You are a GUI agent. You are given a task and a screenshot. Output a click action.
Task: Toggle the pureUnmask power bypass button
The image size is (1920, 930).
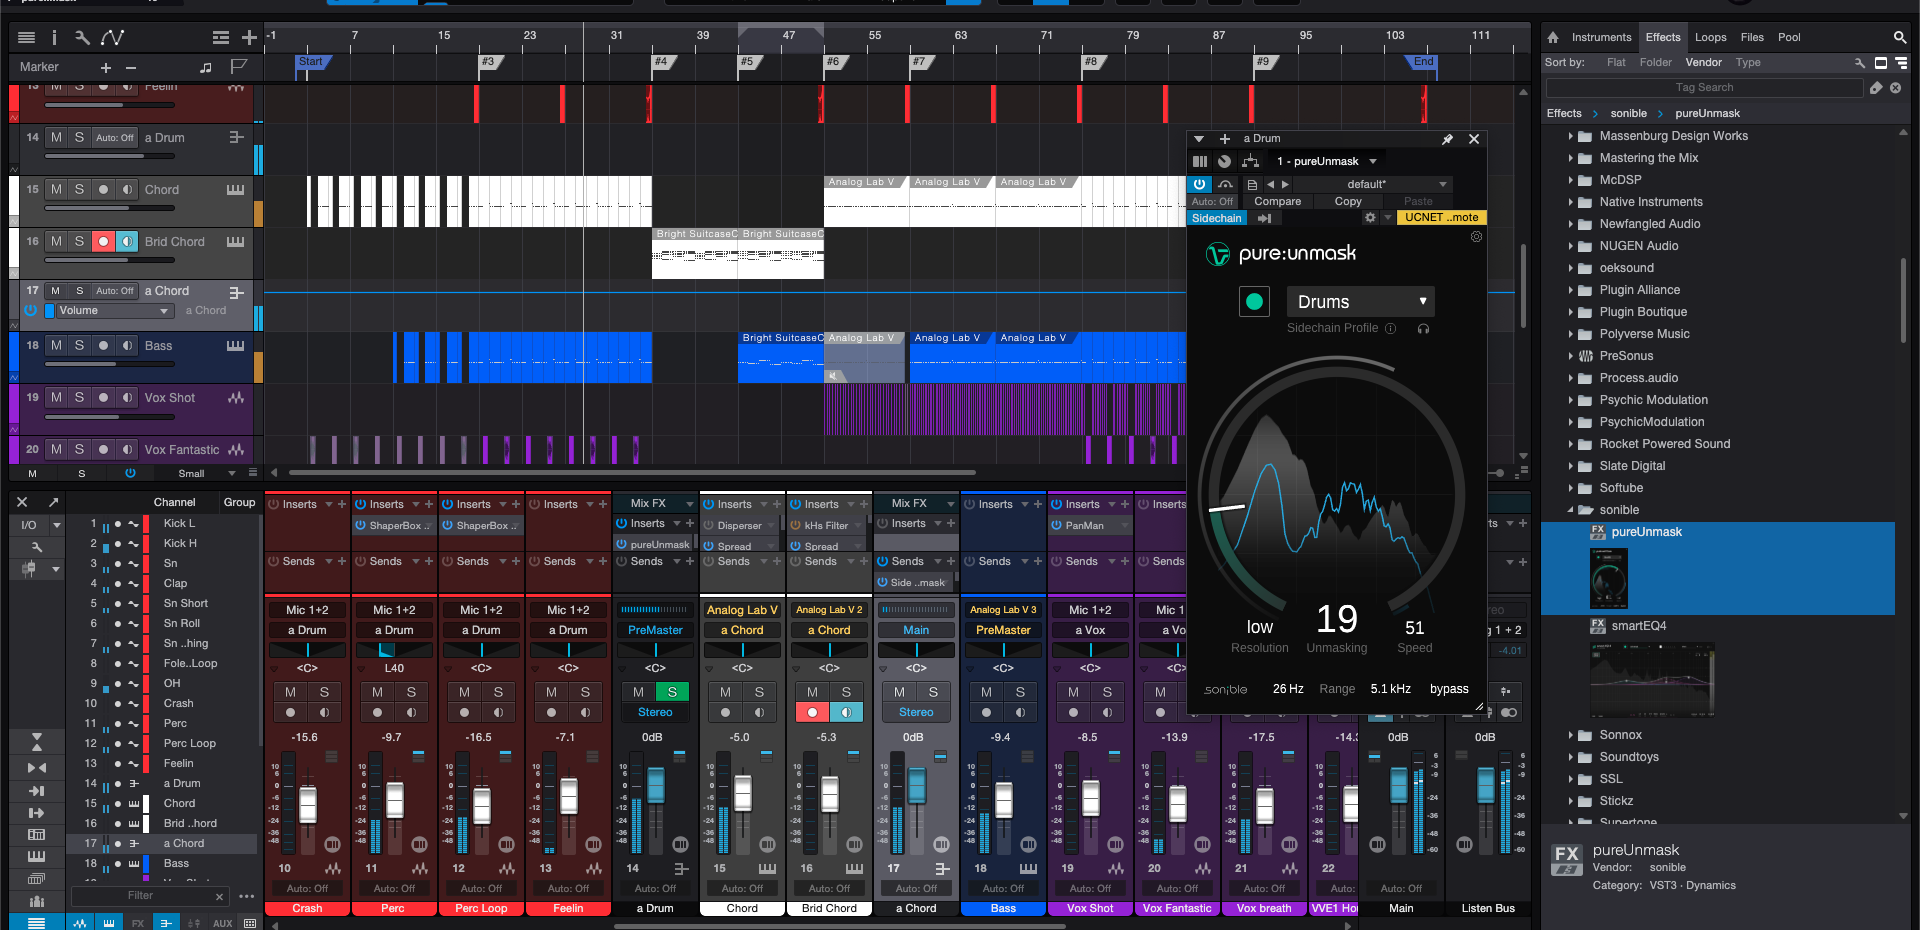1199,184
